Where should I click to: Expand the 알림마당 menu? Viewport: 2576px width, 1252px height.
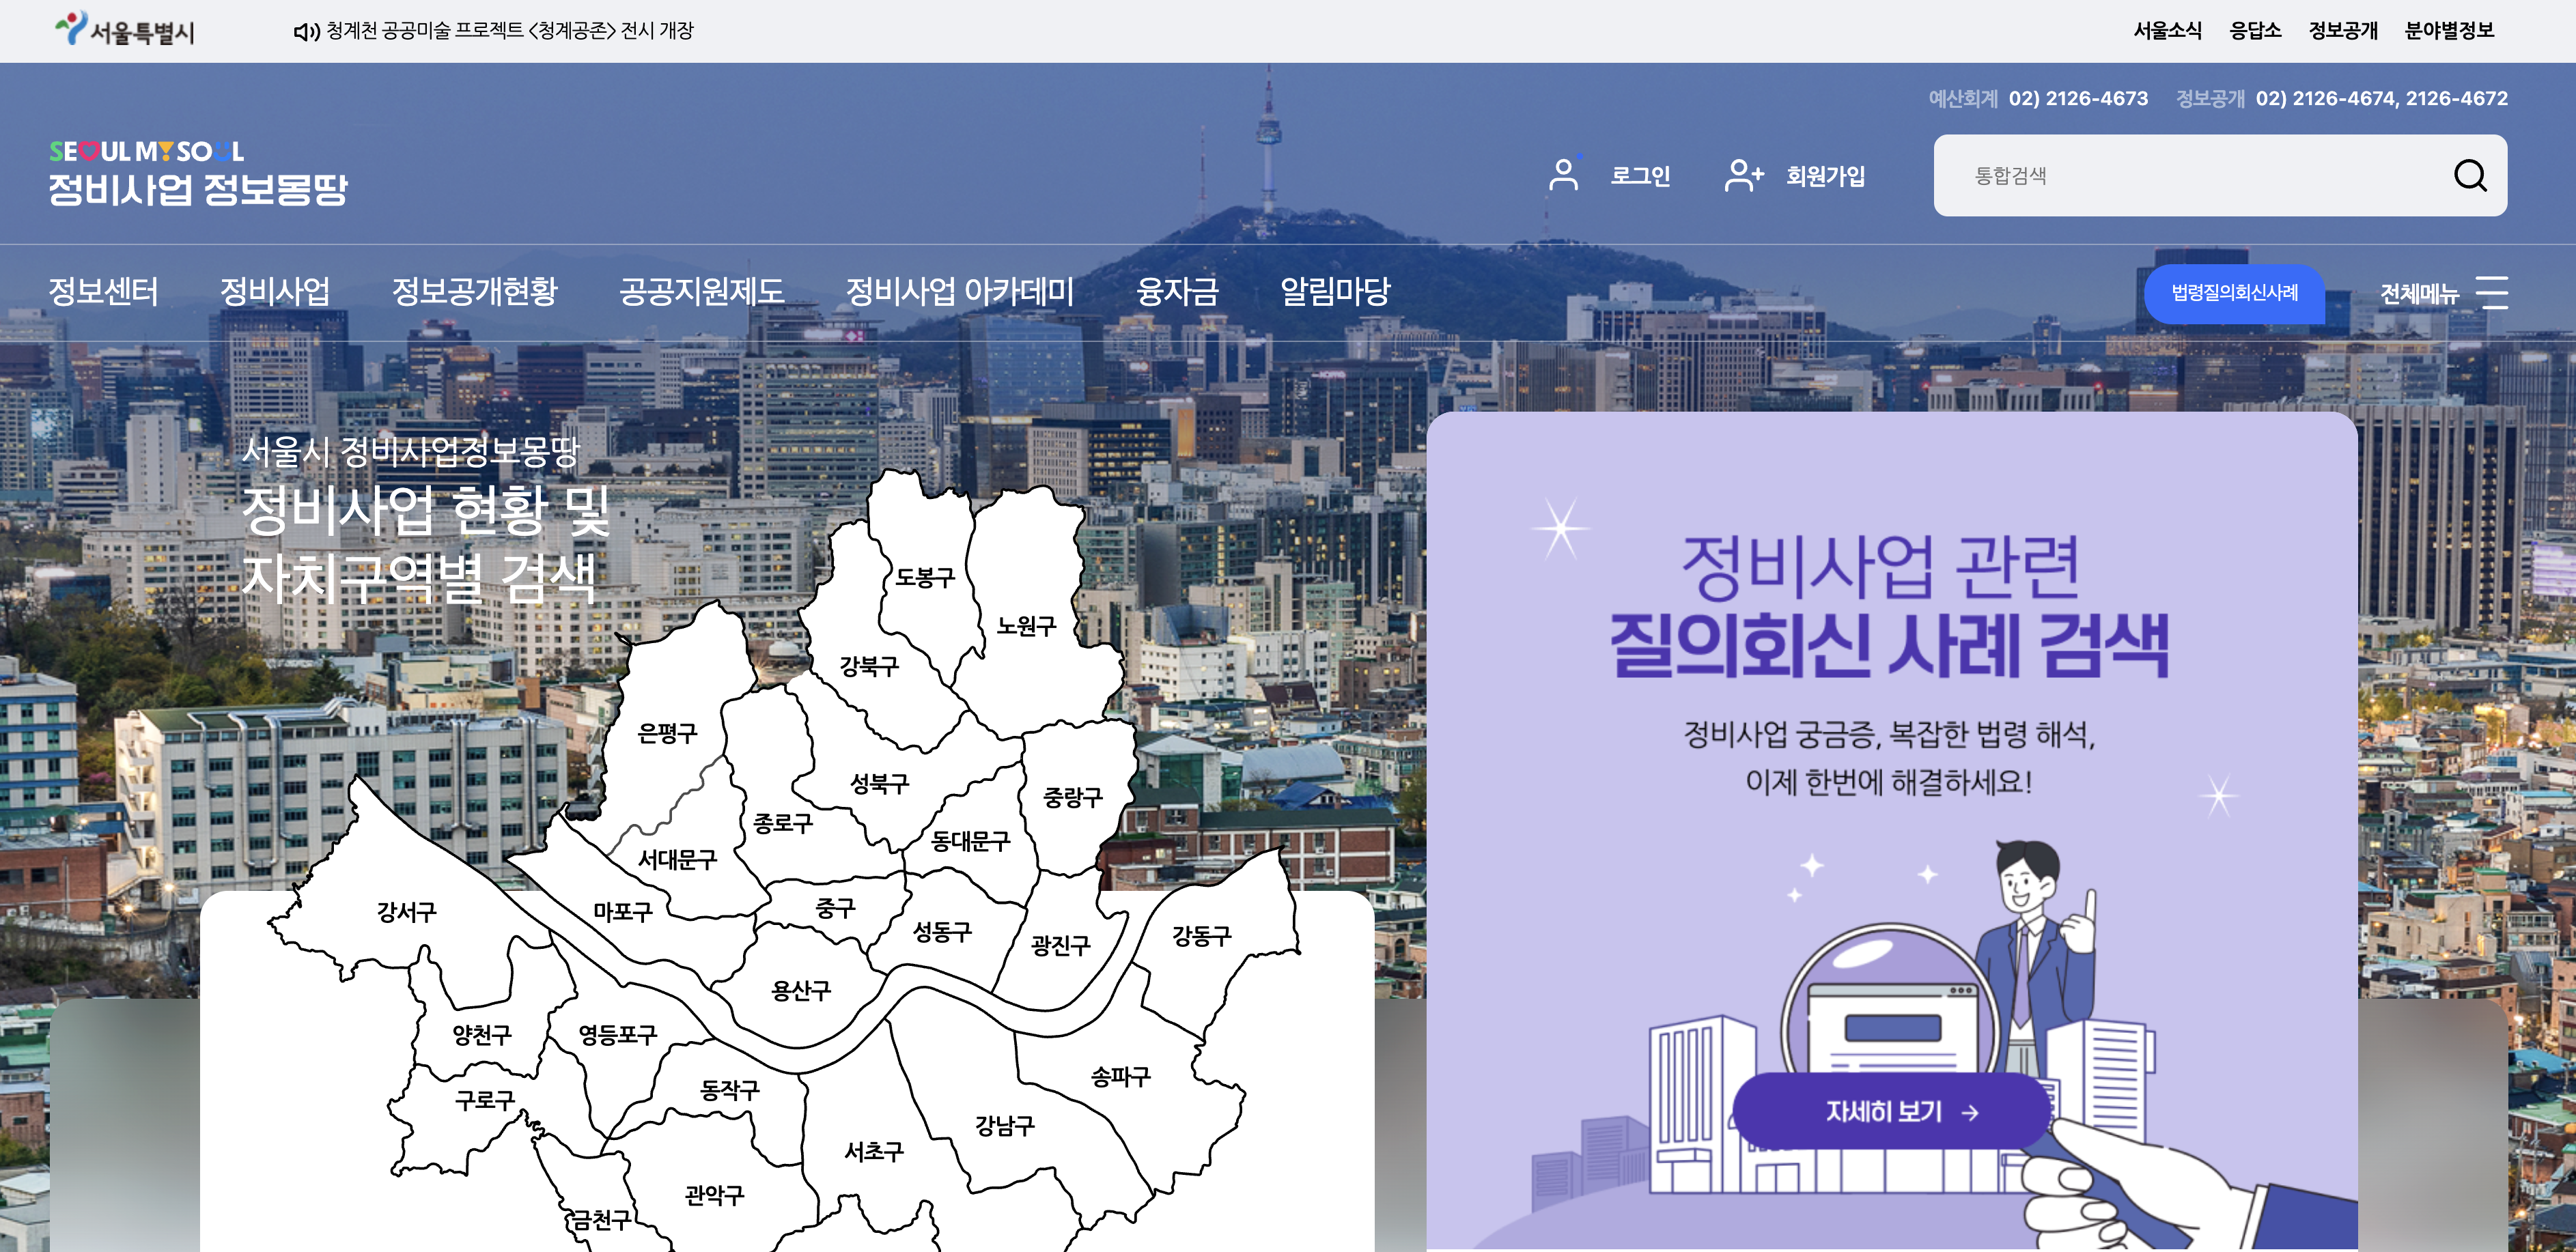pyautogui.click(x=1335, y=292)
